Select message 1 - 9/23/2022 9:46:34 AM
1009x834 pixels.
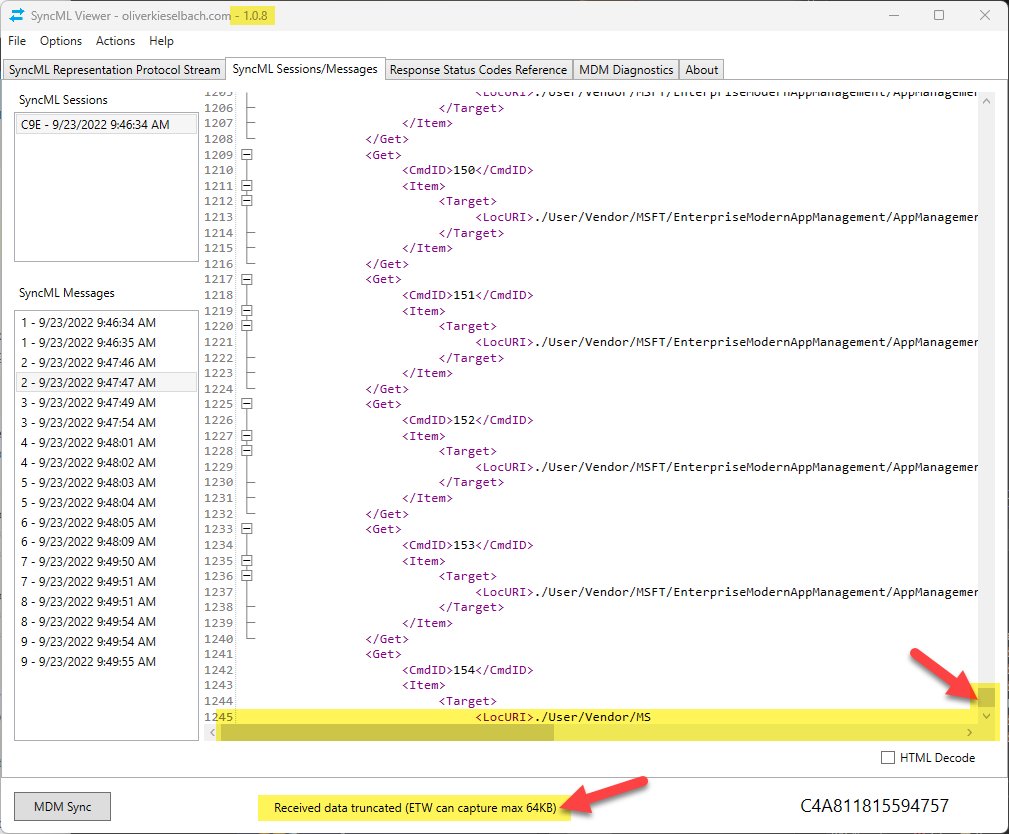tap(106, 322)
